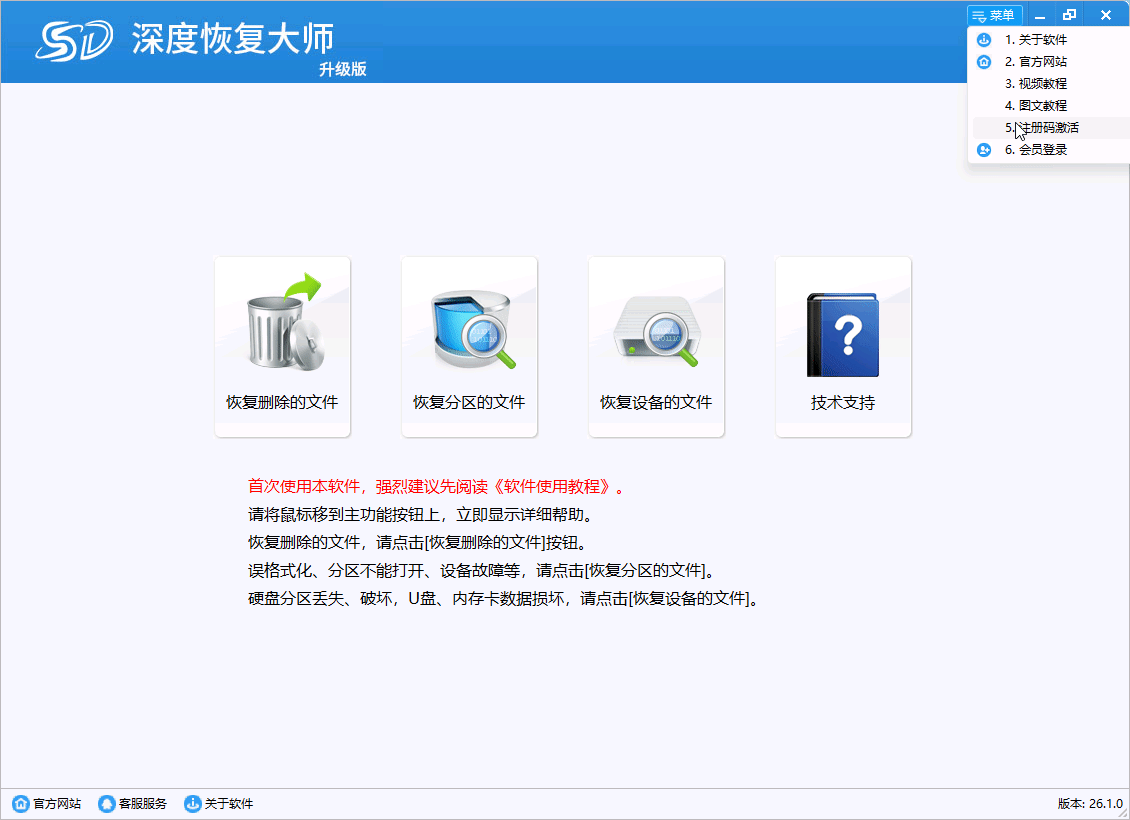
Task: Open 关于软件 from the bottom status bar
Action: 219,804
